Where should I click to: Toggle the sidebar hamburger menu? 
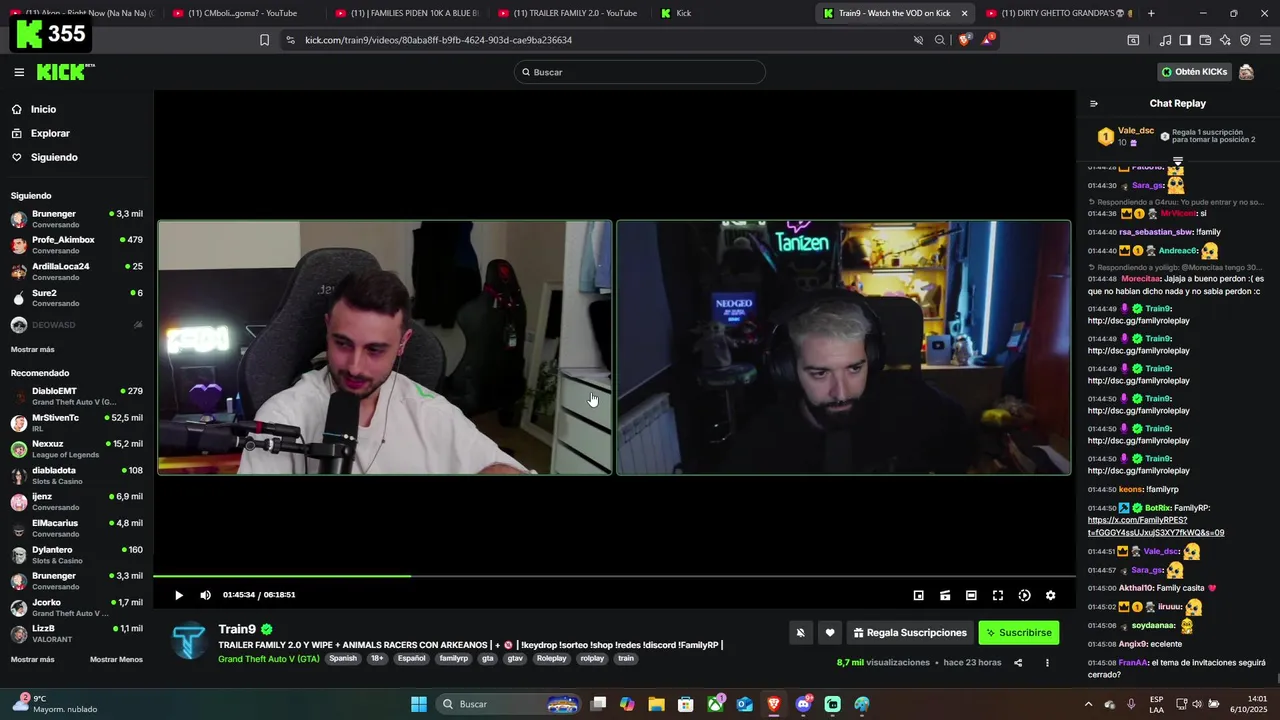point(19,72)
